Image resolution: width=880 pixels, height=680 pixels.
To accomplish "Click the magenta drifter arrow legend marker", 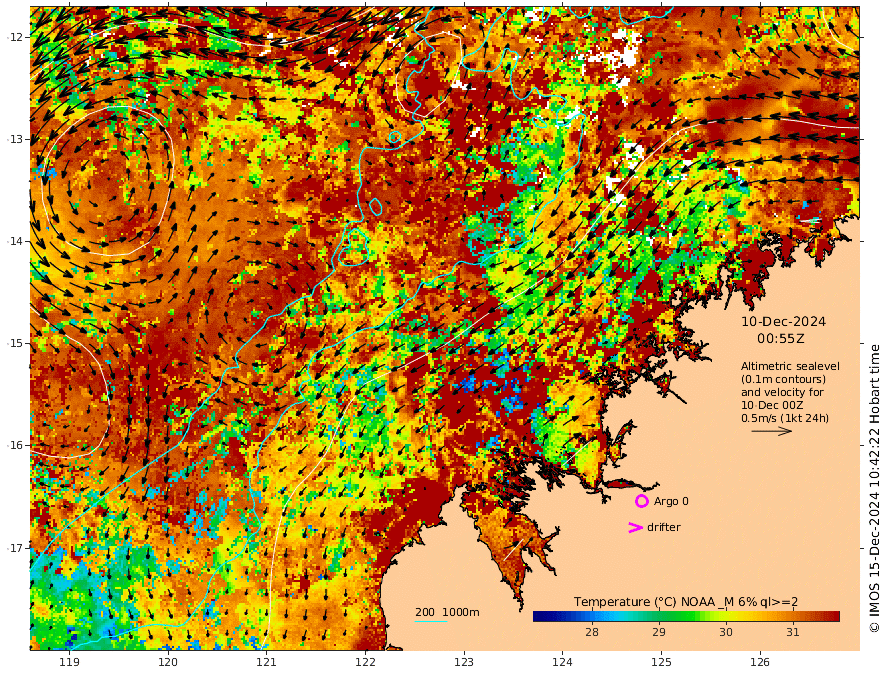I will [635, 527].
